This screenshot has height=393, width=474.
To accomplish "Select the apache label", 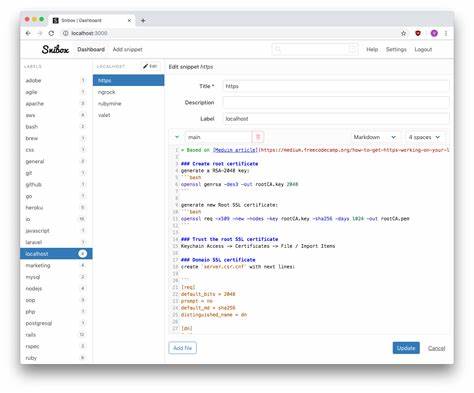I will (56, 104).
